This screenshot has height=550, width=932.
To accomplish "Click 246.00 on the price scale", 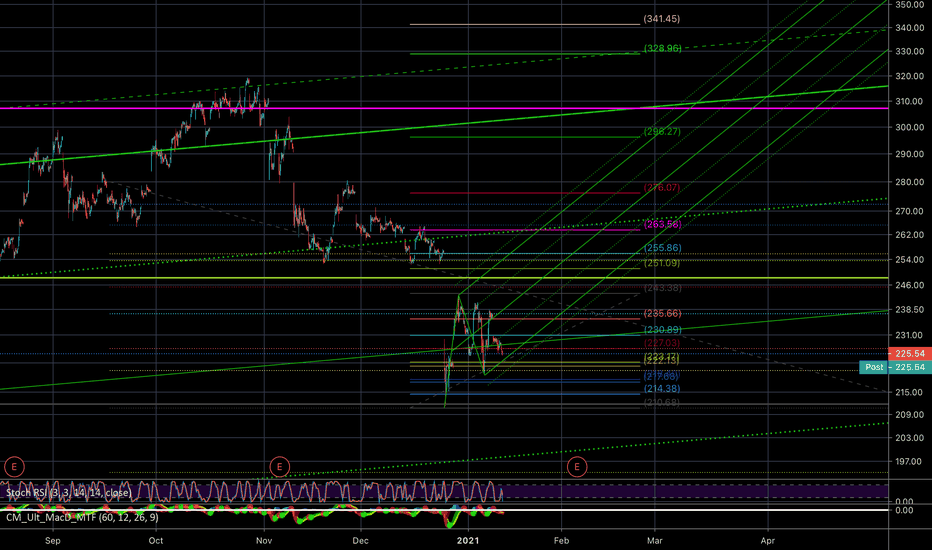I will pos(909,285).
